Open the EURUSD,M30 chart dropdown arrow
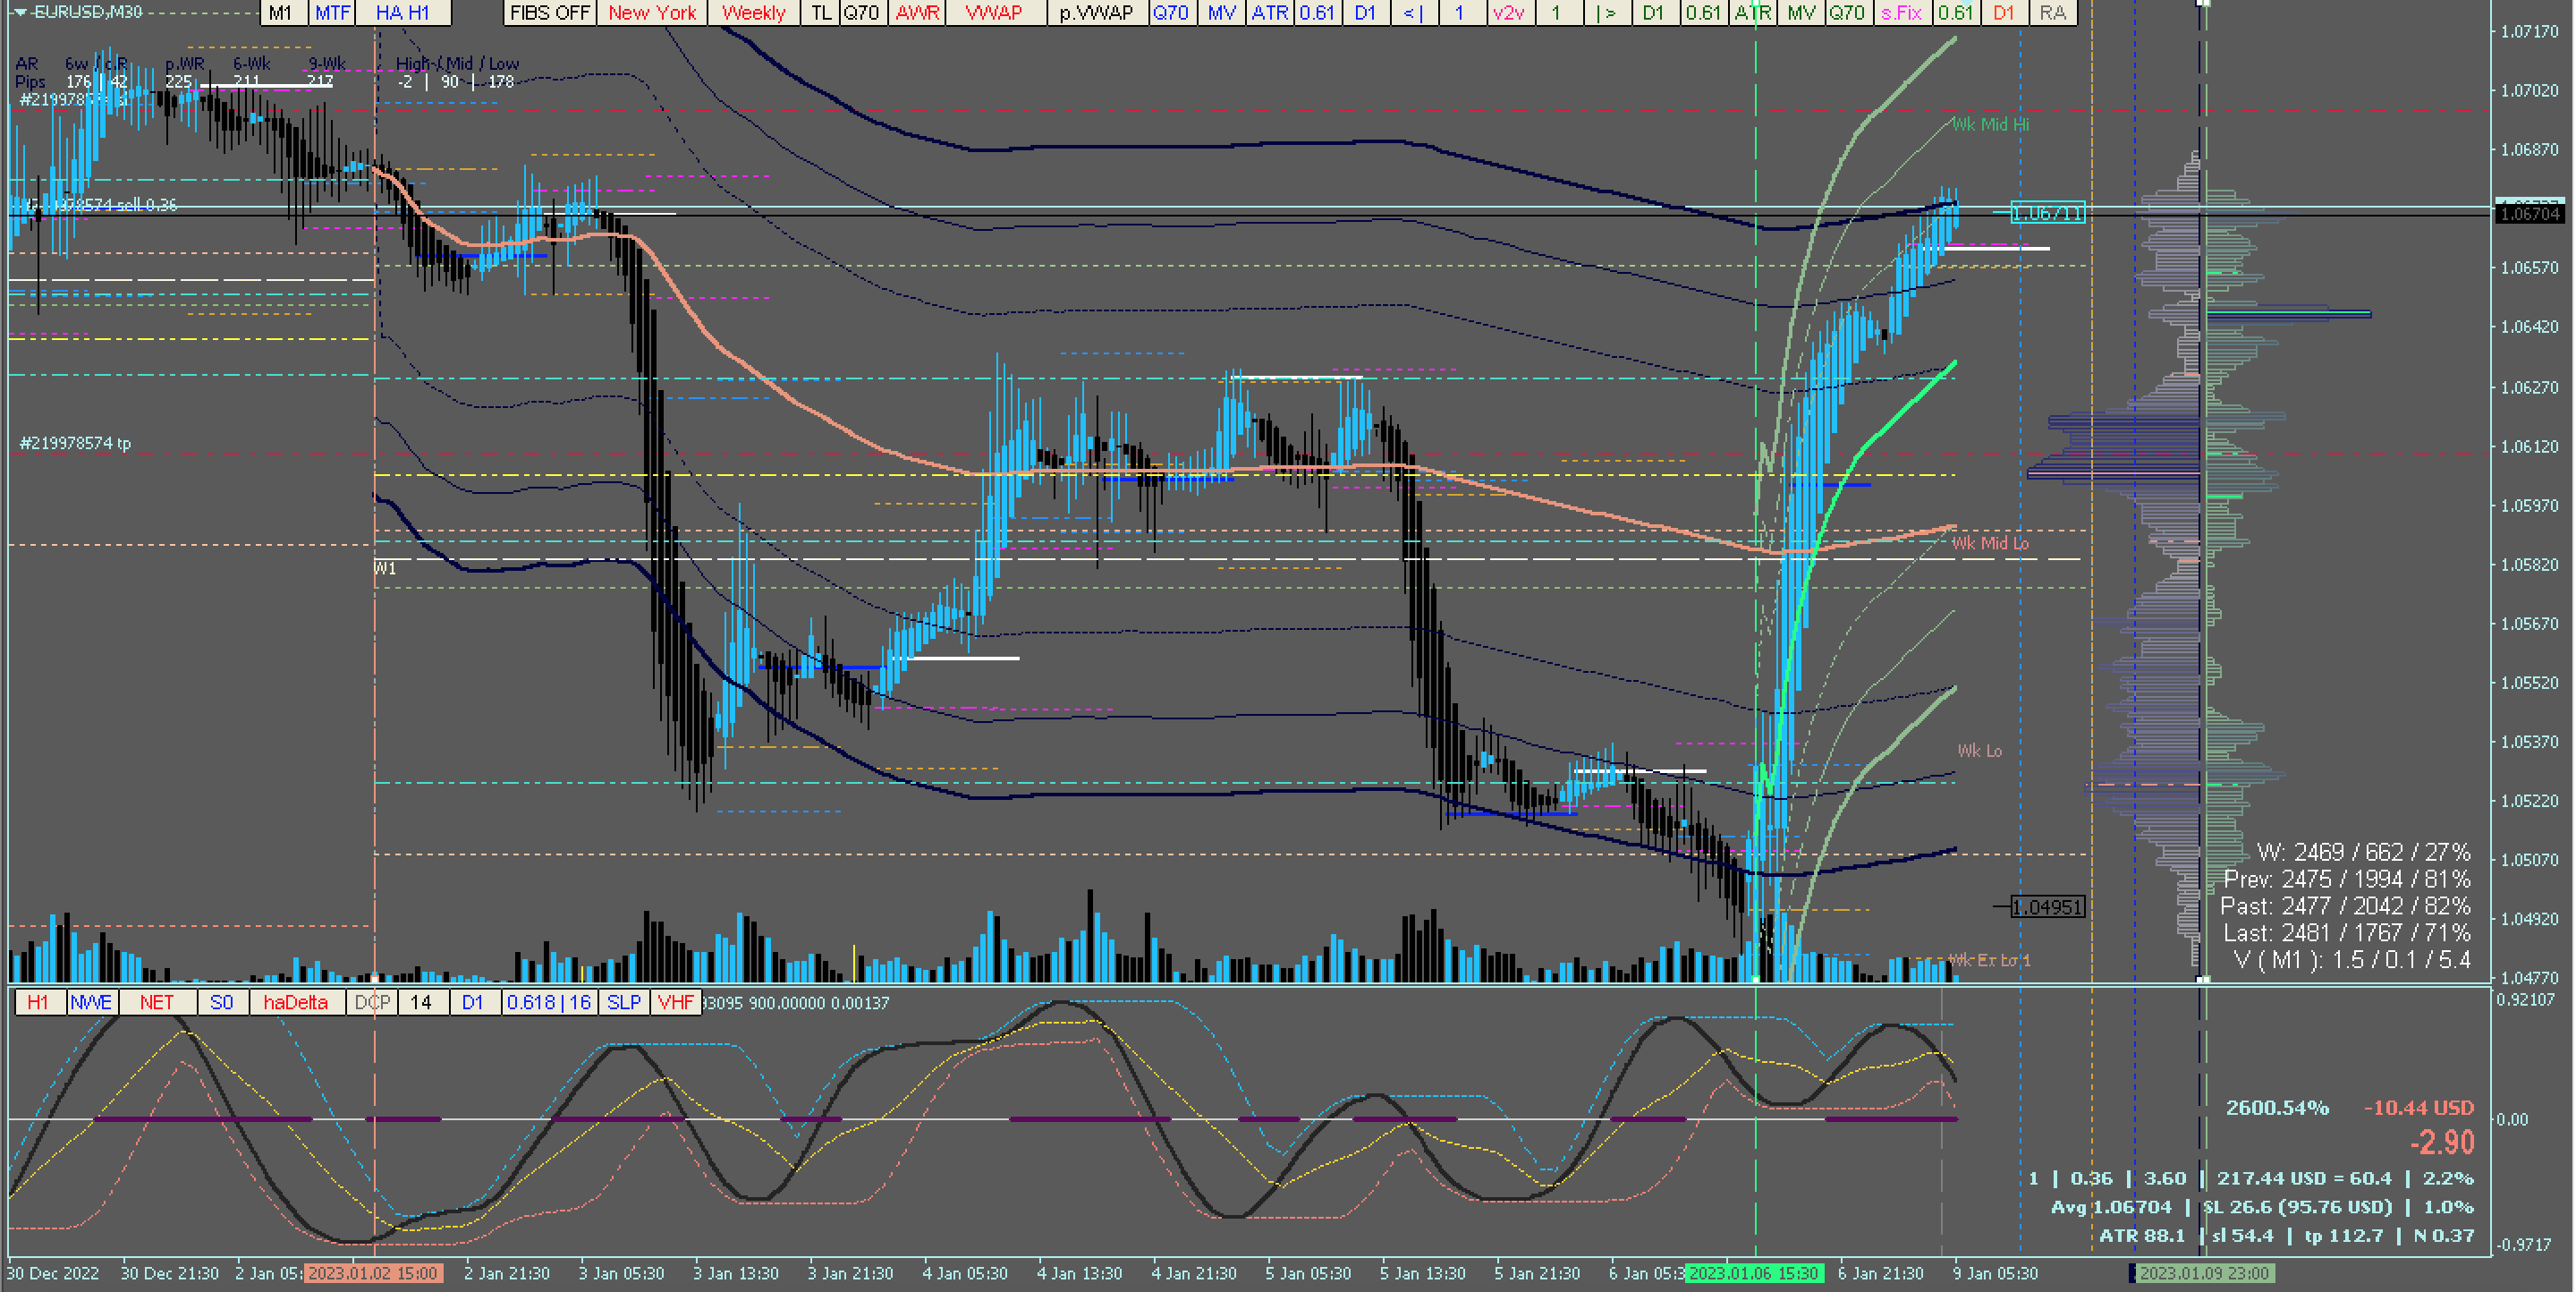The width and height of the screenshot is (2576, 1292). 20,12
